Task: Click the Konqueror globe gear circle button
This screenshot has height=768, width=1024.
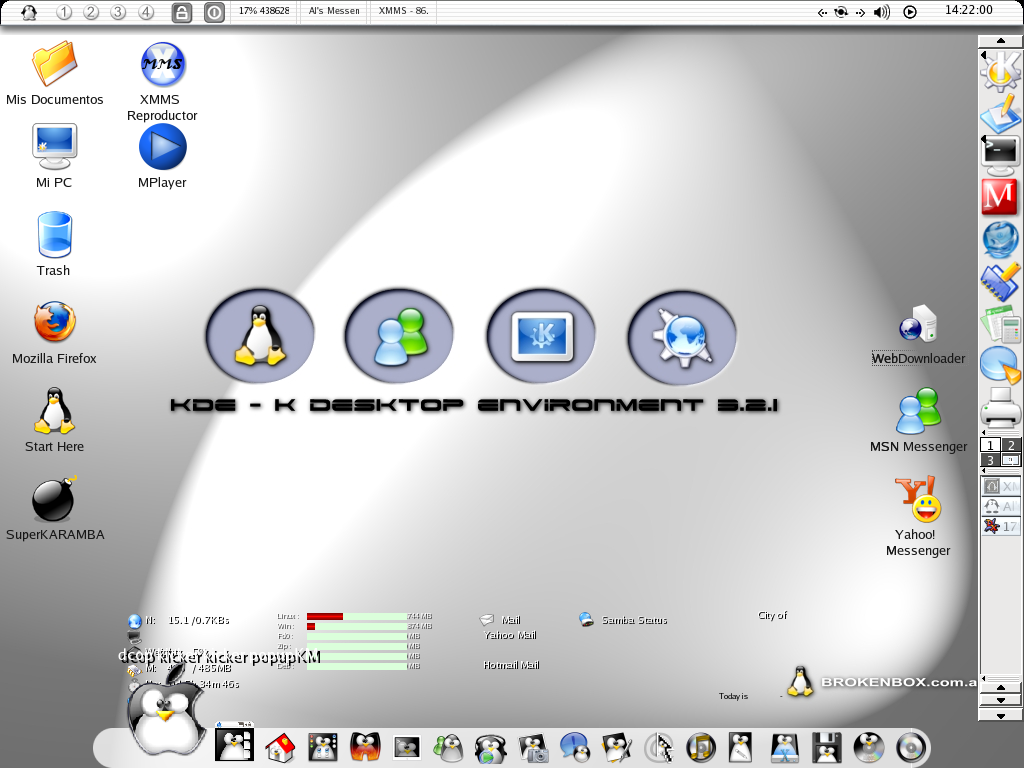Action: (682, 337)
